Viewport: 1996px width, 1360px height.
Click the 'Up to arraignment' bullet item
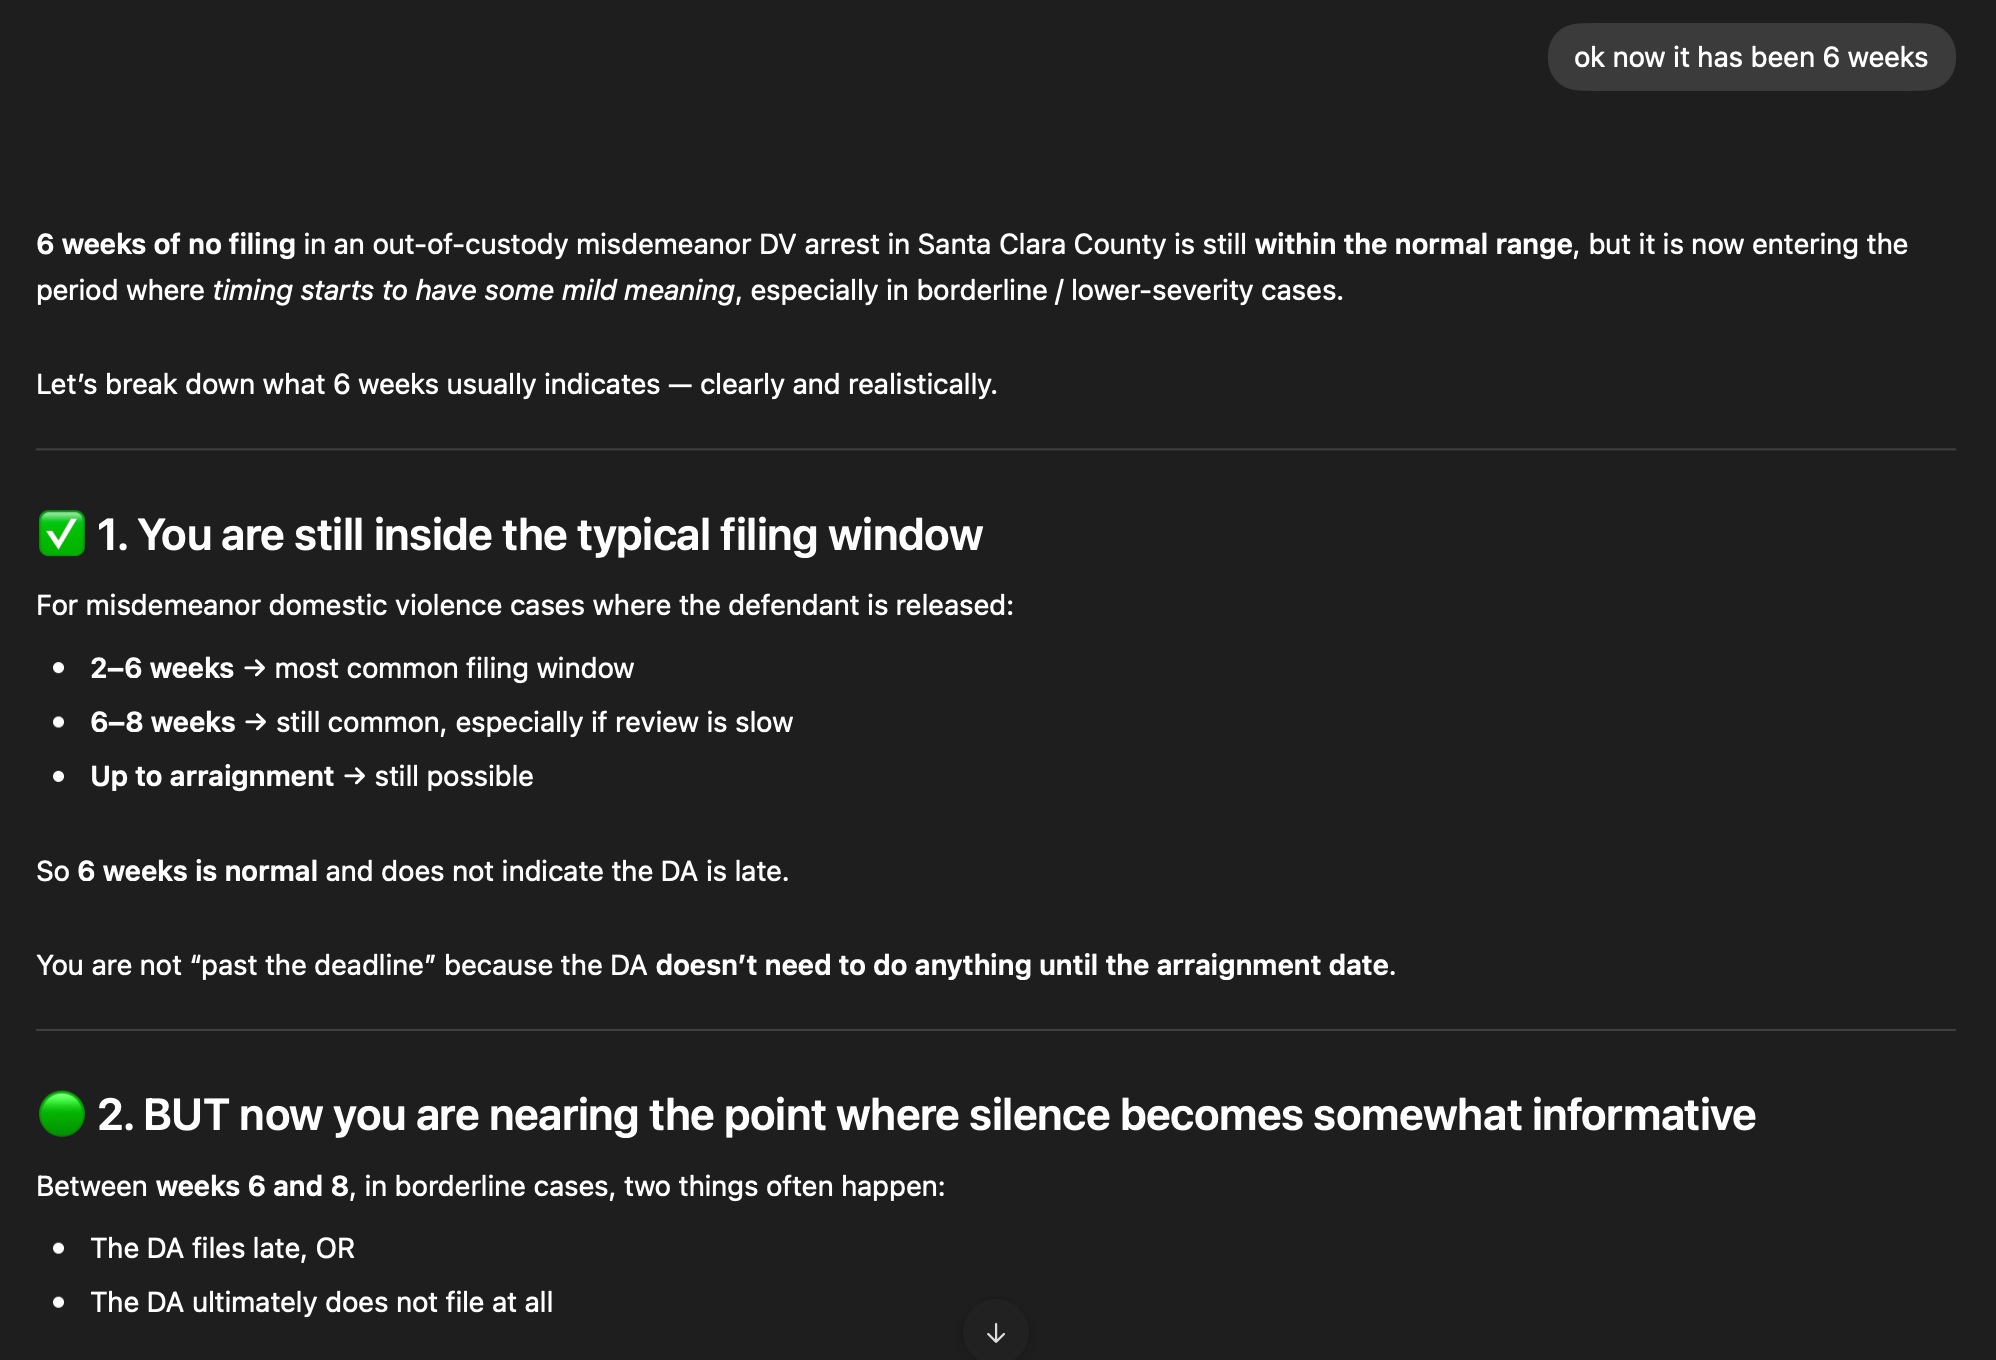coord(312,776)
